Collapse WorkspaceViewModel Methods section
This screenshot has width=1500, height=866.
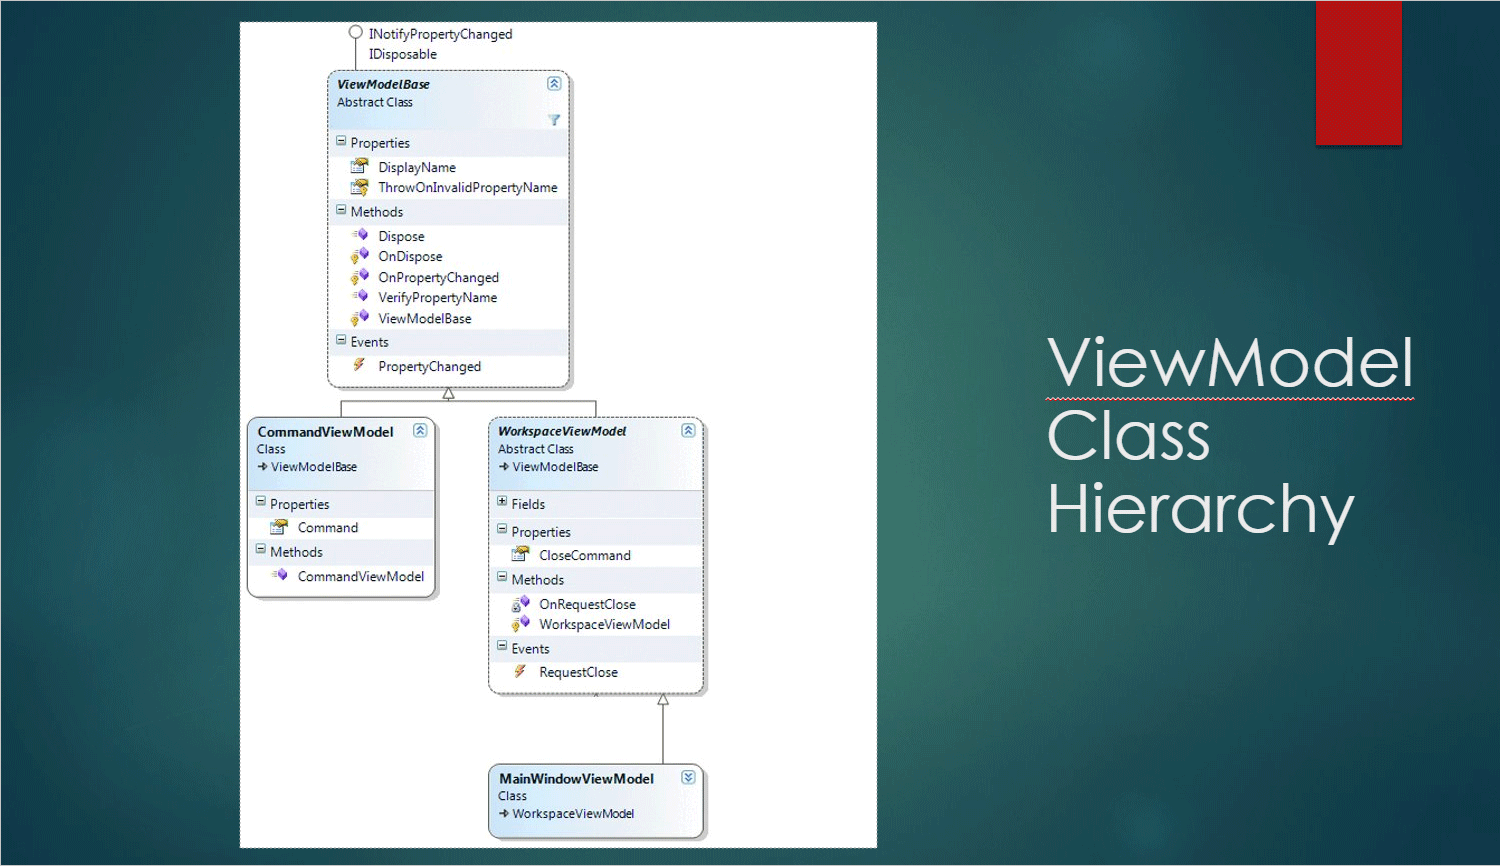point(502,579)
